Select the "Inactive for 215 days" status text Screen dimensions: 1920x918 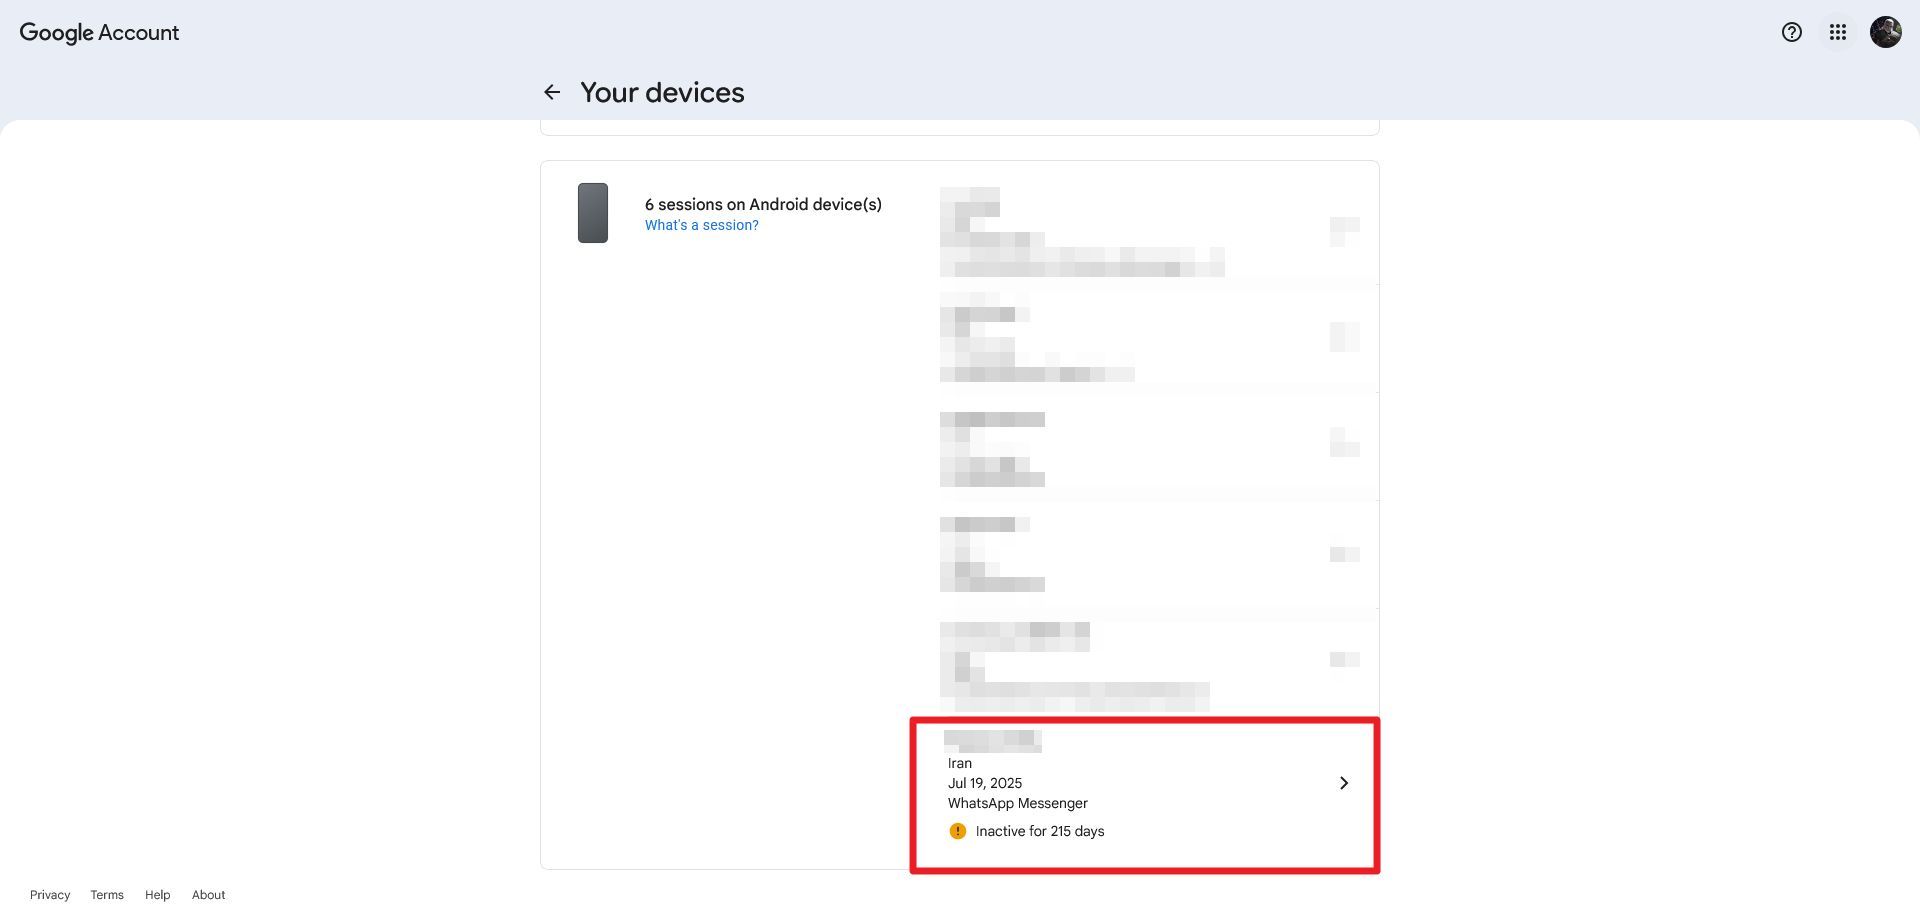click(x=1039, y=831)
